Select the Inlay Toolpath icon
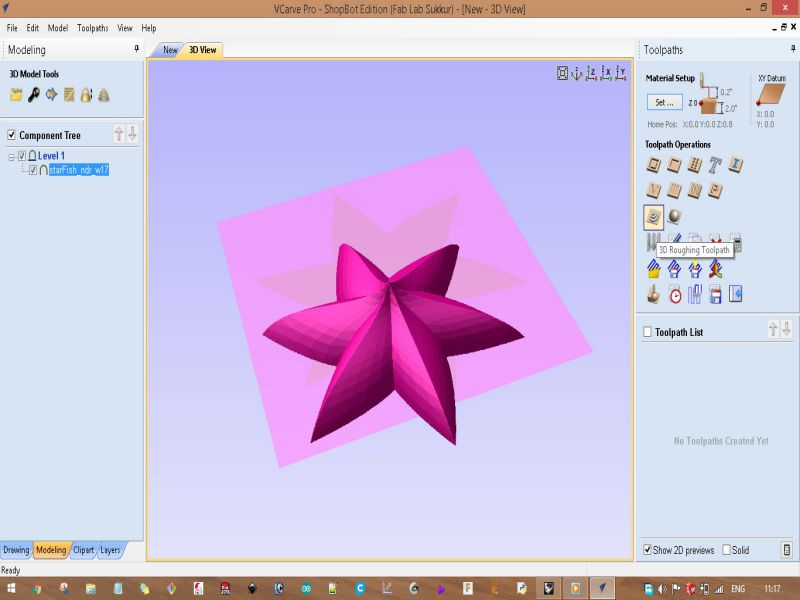 (735, 164)
